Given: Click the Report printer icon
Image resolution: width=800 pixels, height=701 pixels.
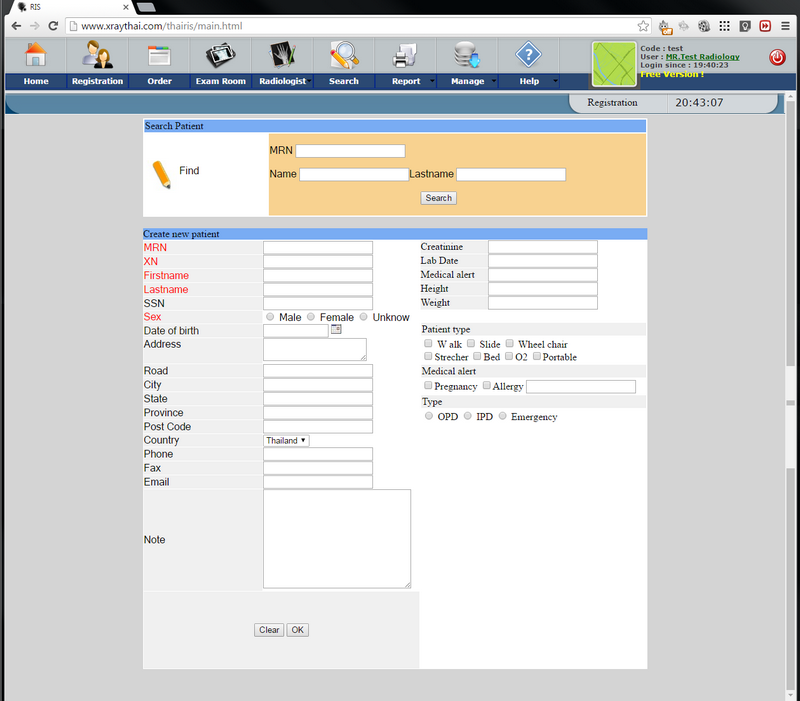Looking at the screenshot, I should [x=405, y=55].
